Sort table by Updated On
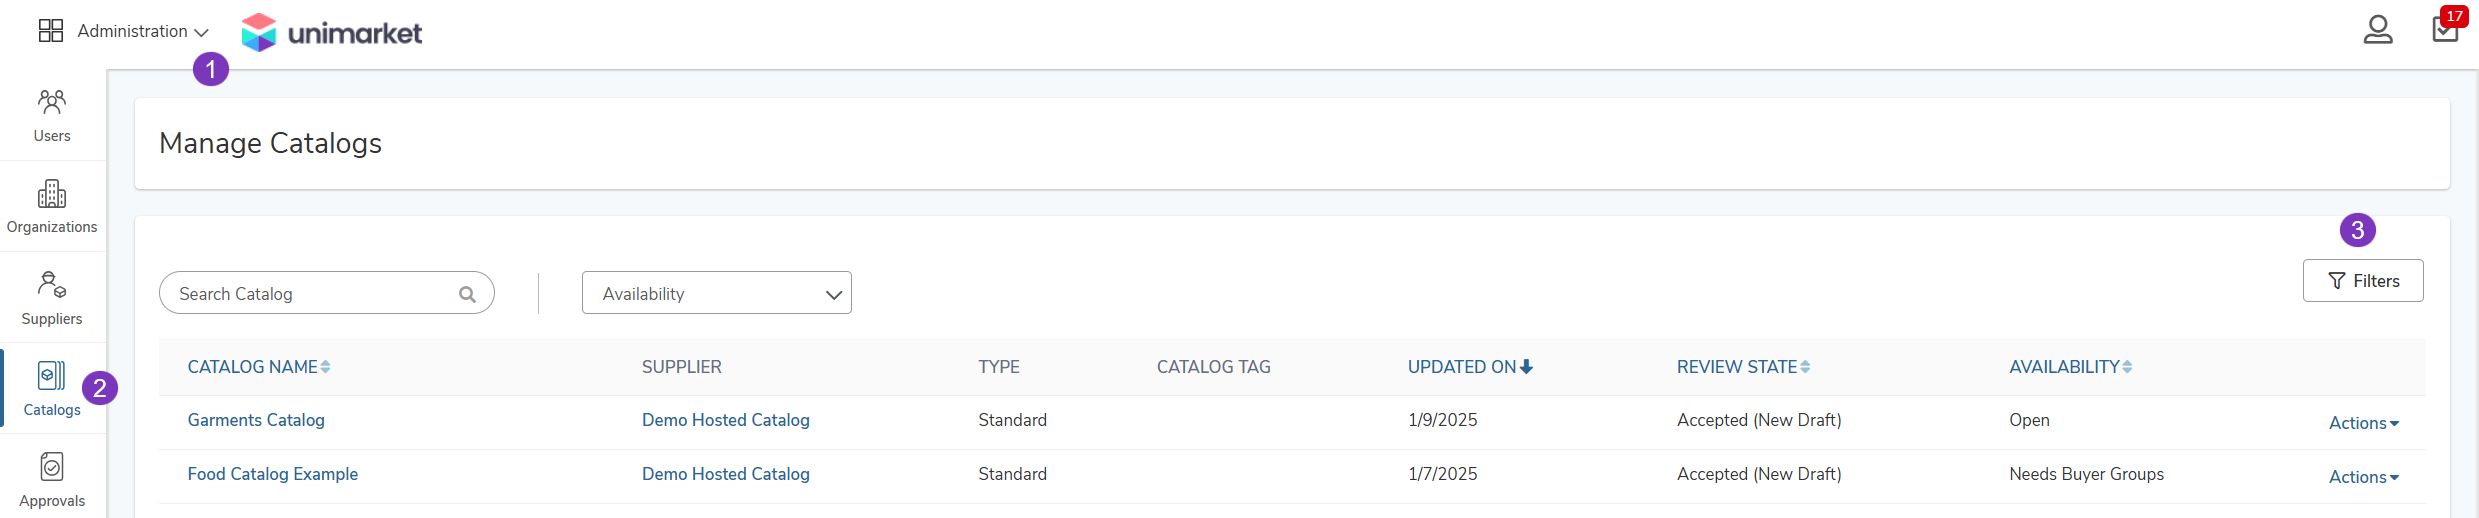The height and width of the screenshot is (518, 2479). click(1470, 367)
